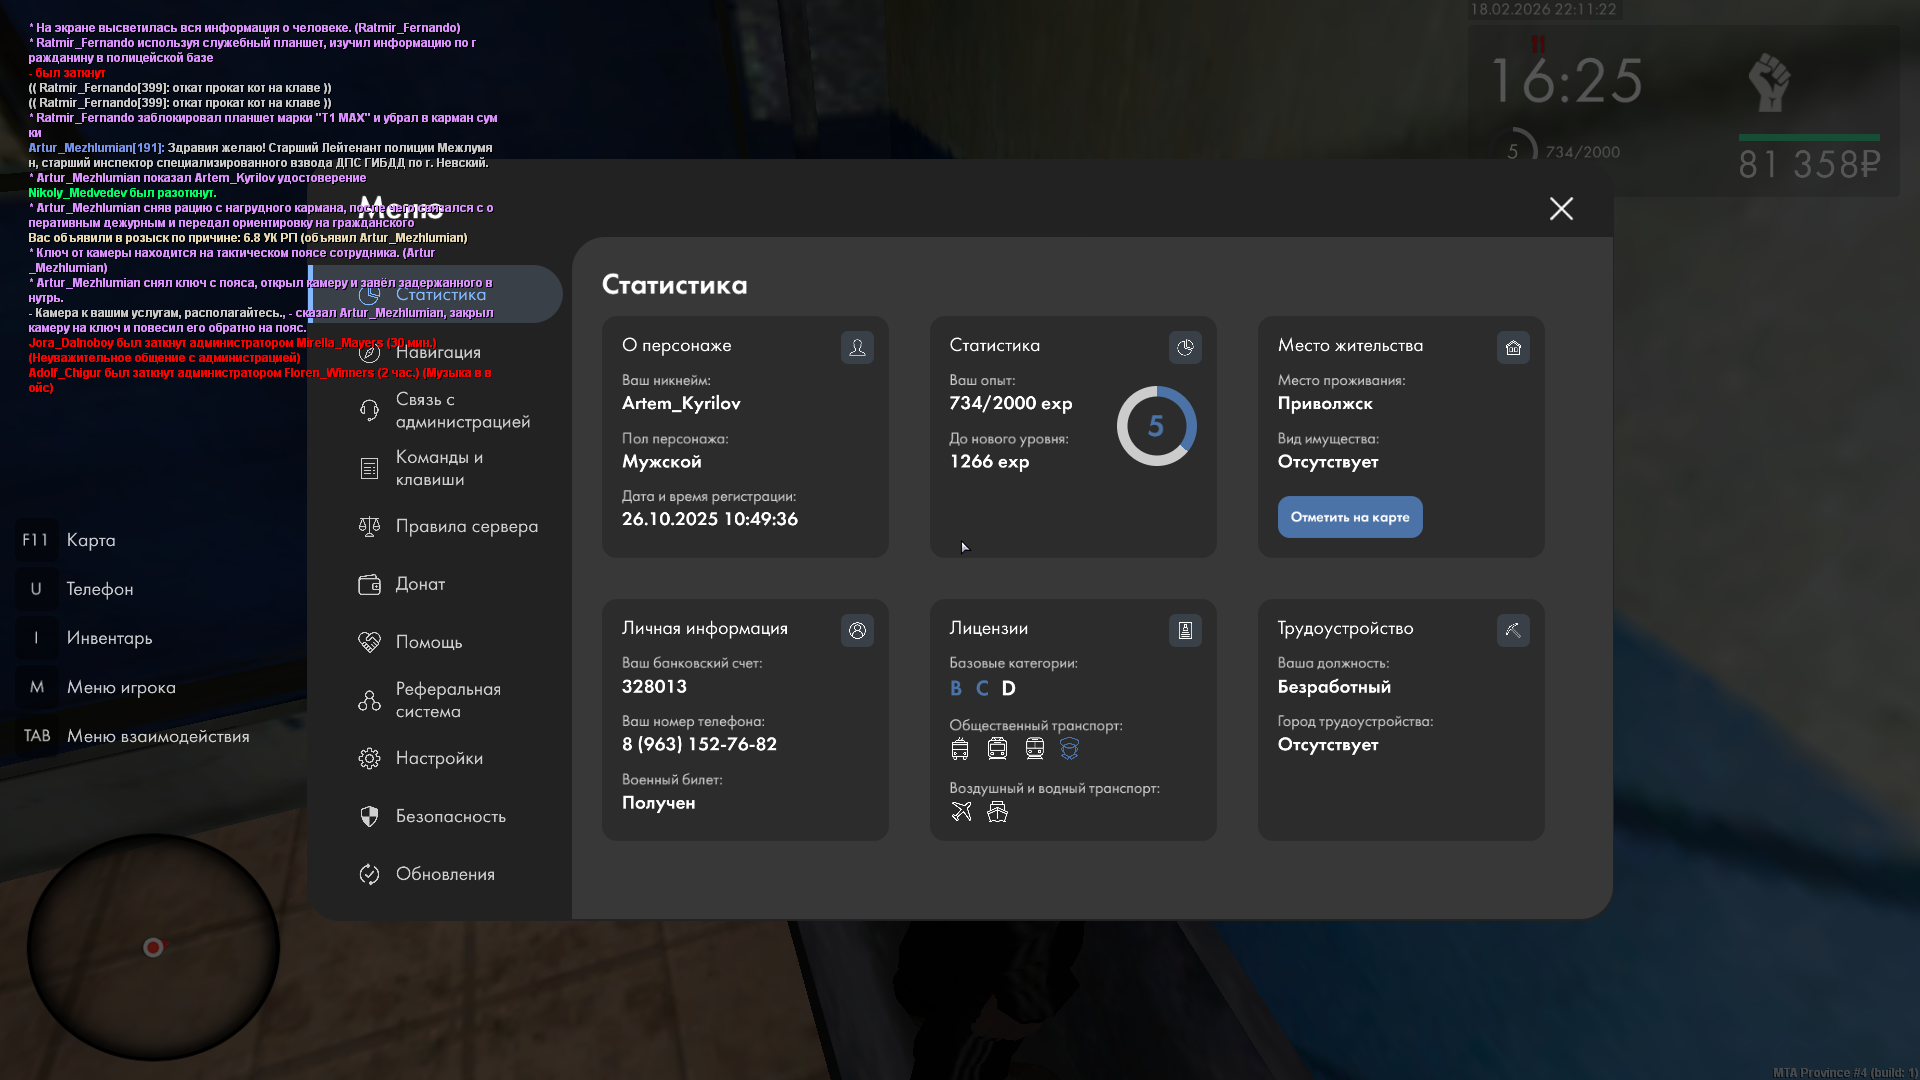Open the Безопасность section
The width and height of the screenshot is (1920, 1080).
(450, 816)
